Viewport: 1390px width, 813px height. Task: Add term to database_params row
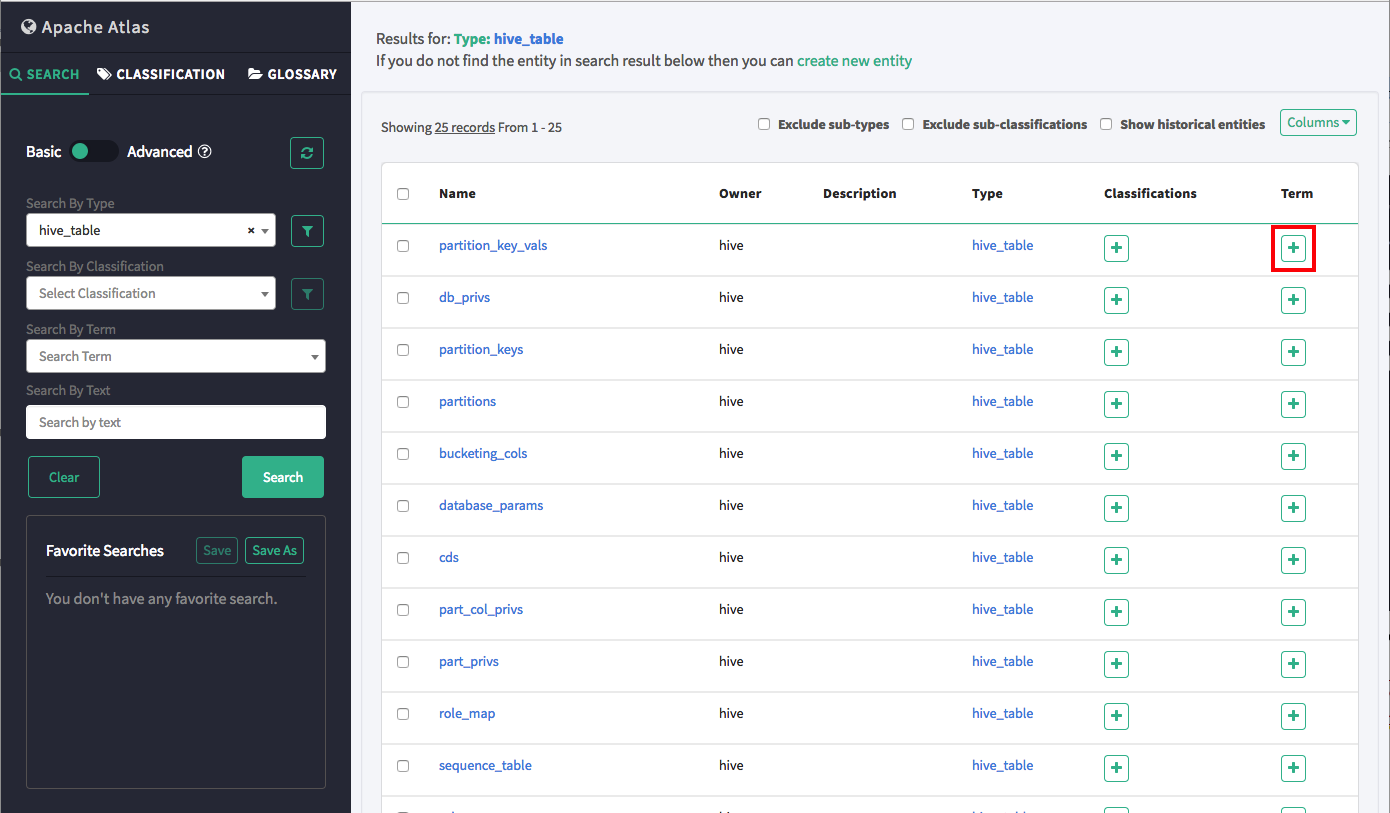1293,508
